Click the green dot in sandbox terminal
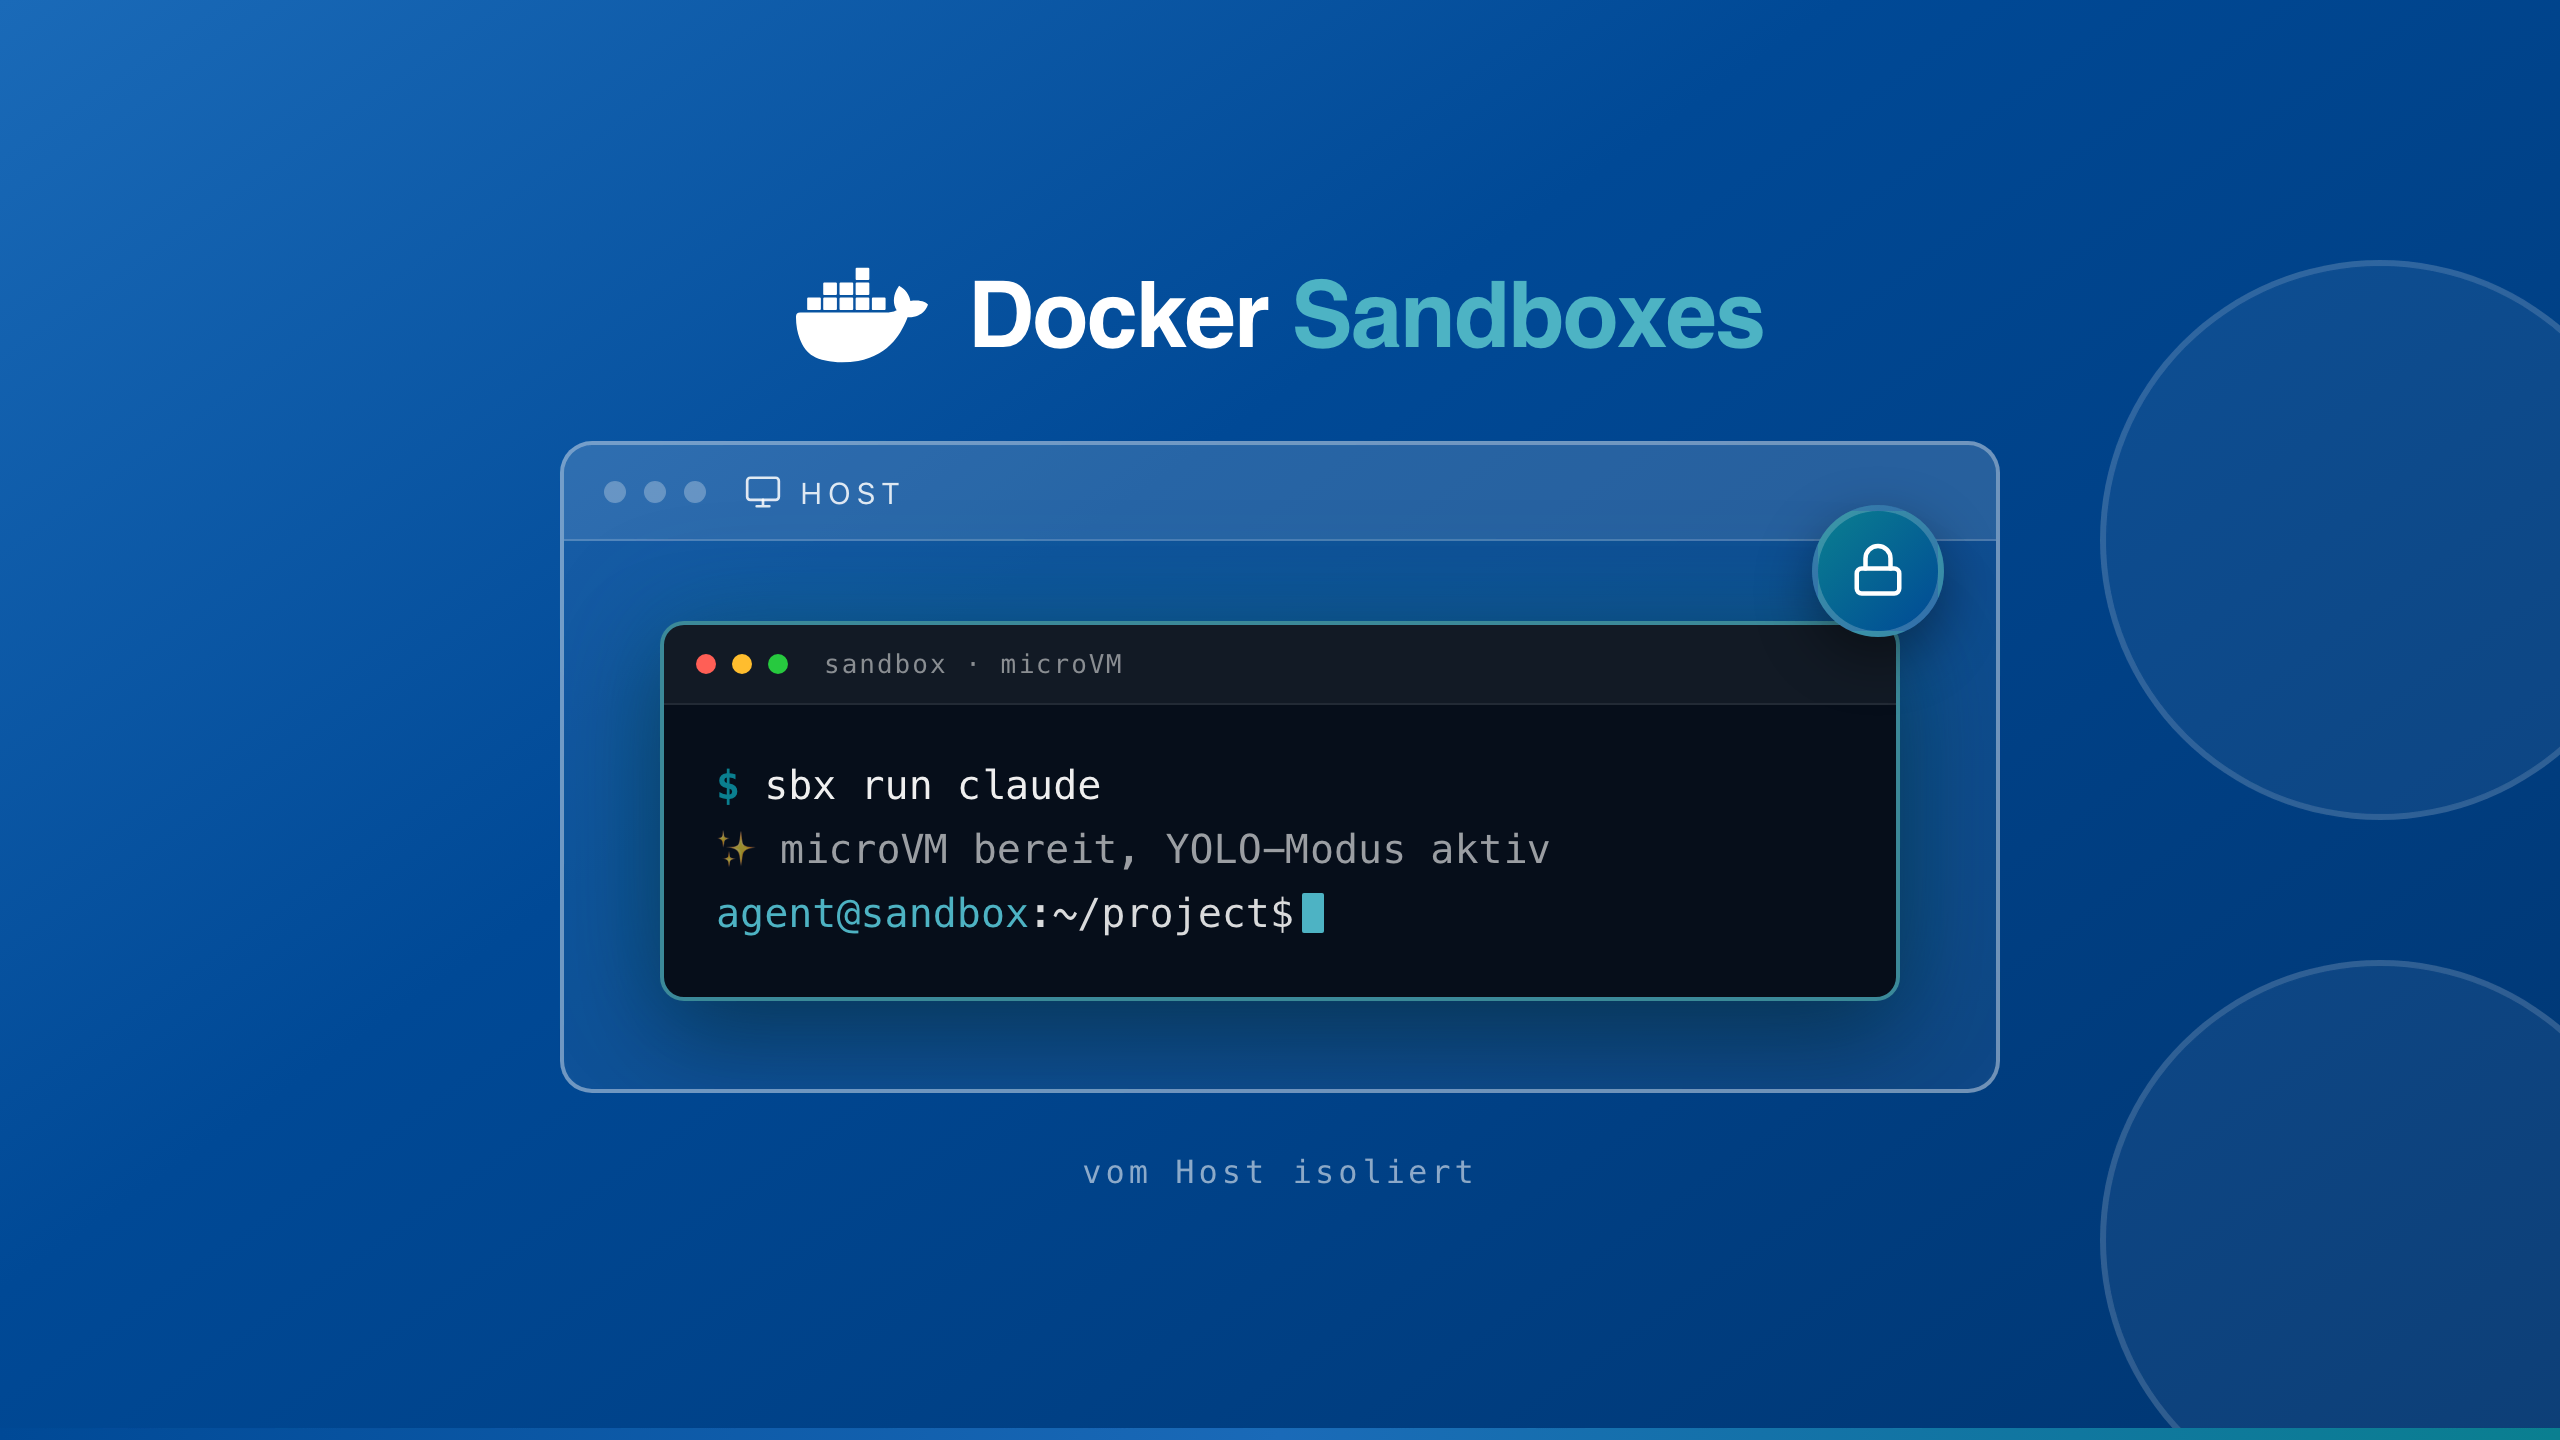The width and height of the screenshot is (2560, 1440). click(778, 664)
